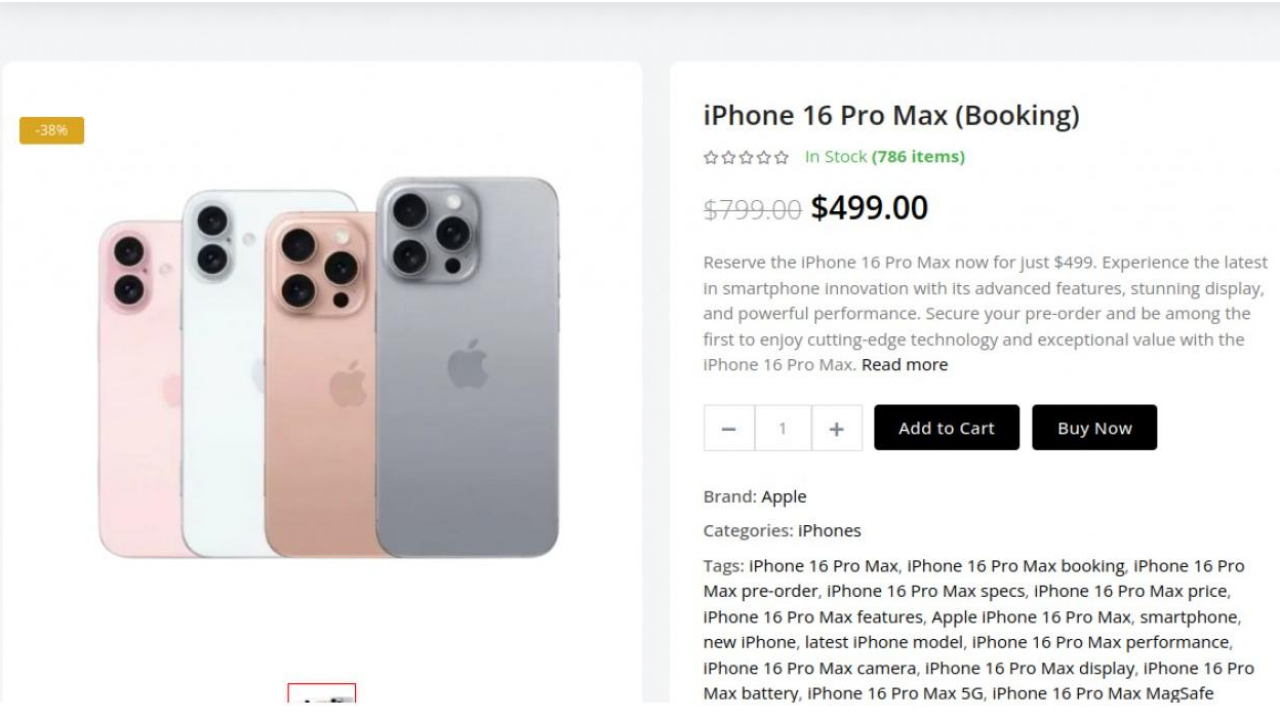Viewport: 1280px width, 720px height.
Task: Select the middle star in the rating row
Action: point(746,157)
